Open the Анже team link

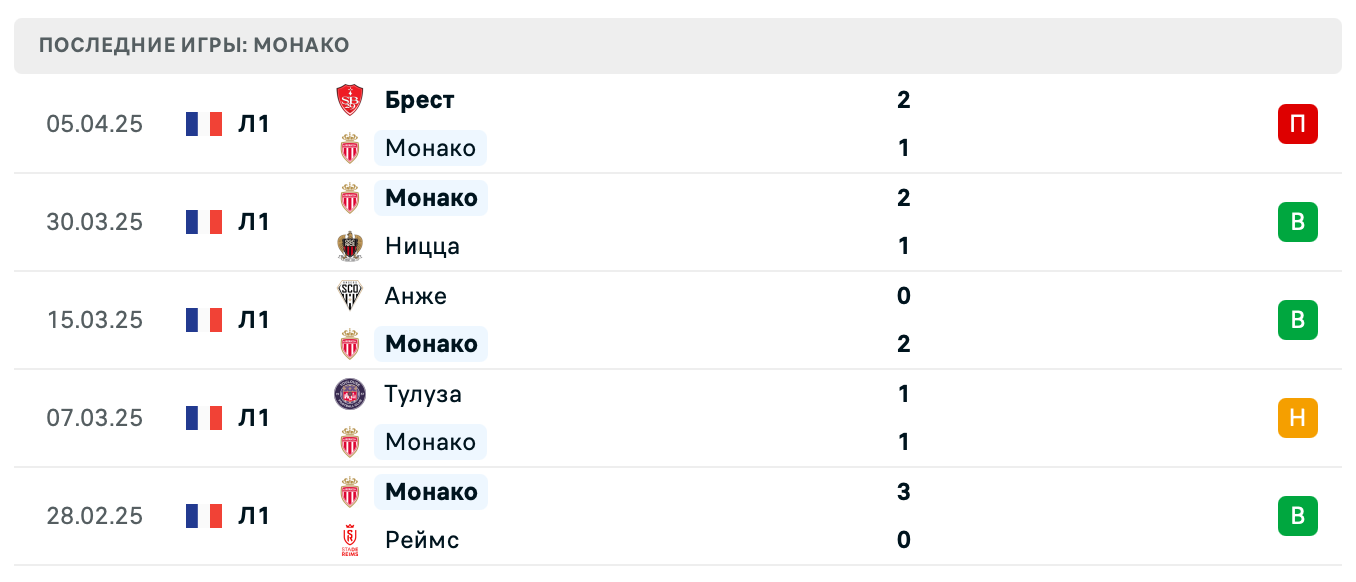(x=415, y=296)
